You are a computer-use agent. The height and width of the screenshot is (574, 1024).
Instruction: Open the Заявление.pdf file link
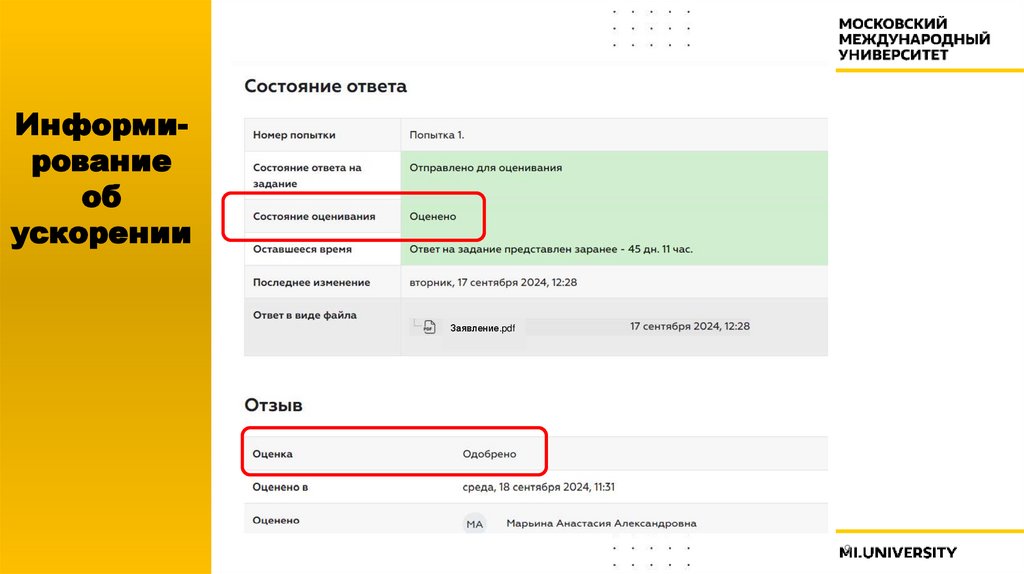482,328
